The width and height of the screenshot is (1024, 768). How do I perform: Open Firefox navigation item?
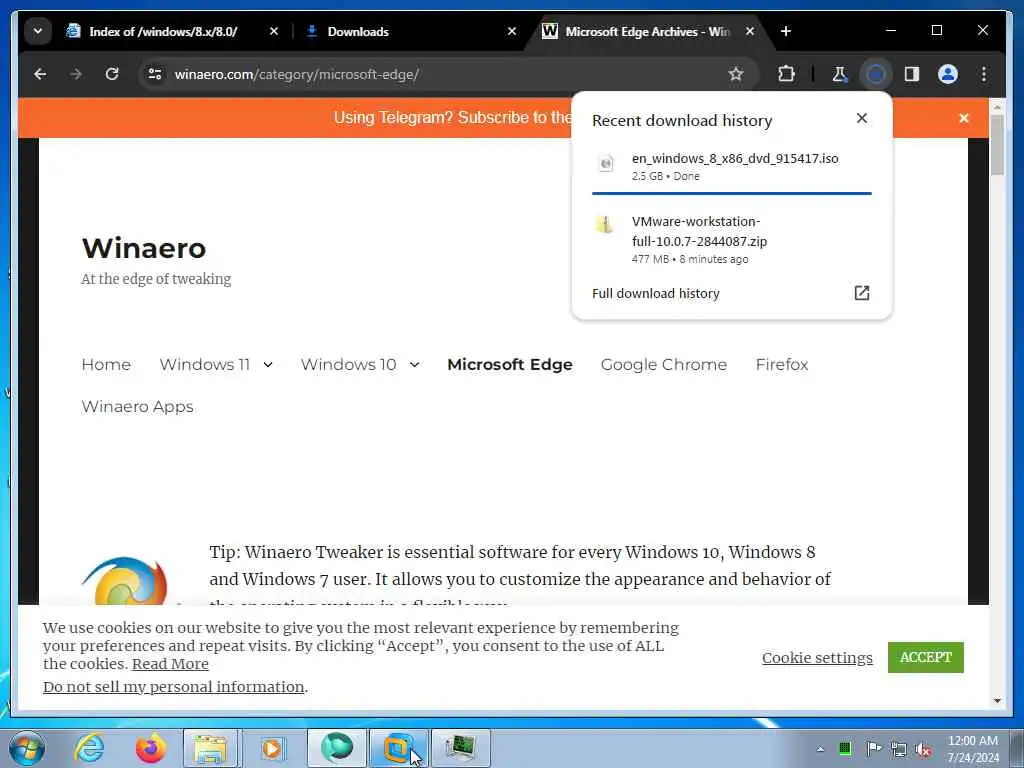[x=782, y=364]
